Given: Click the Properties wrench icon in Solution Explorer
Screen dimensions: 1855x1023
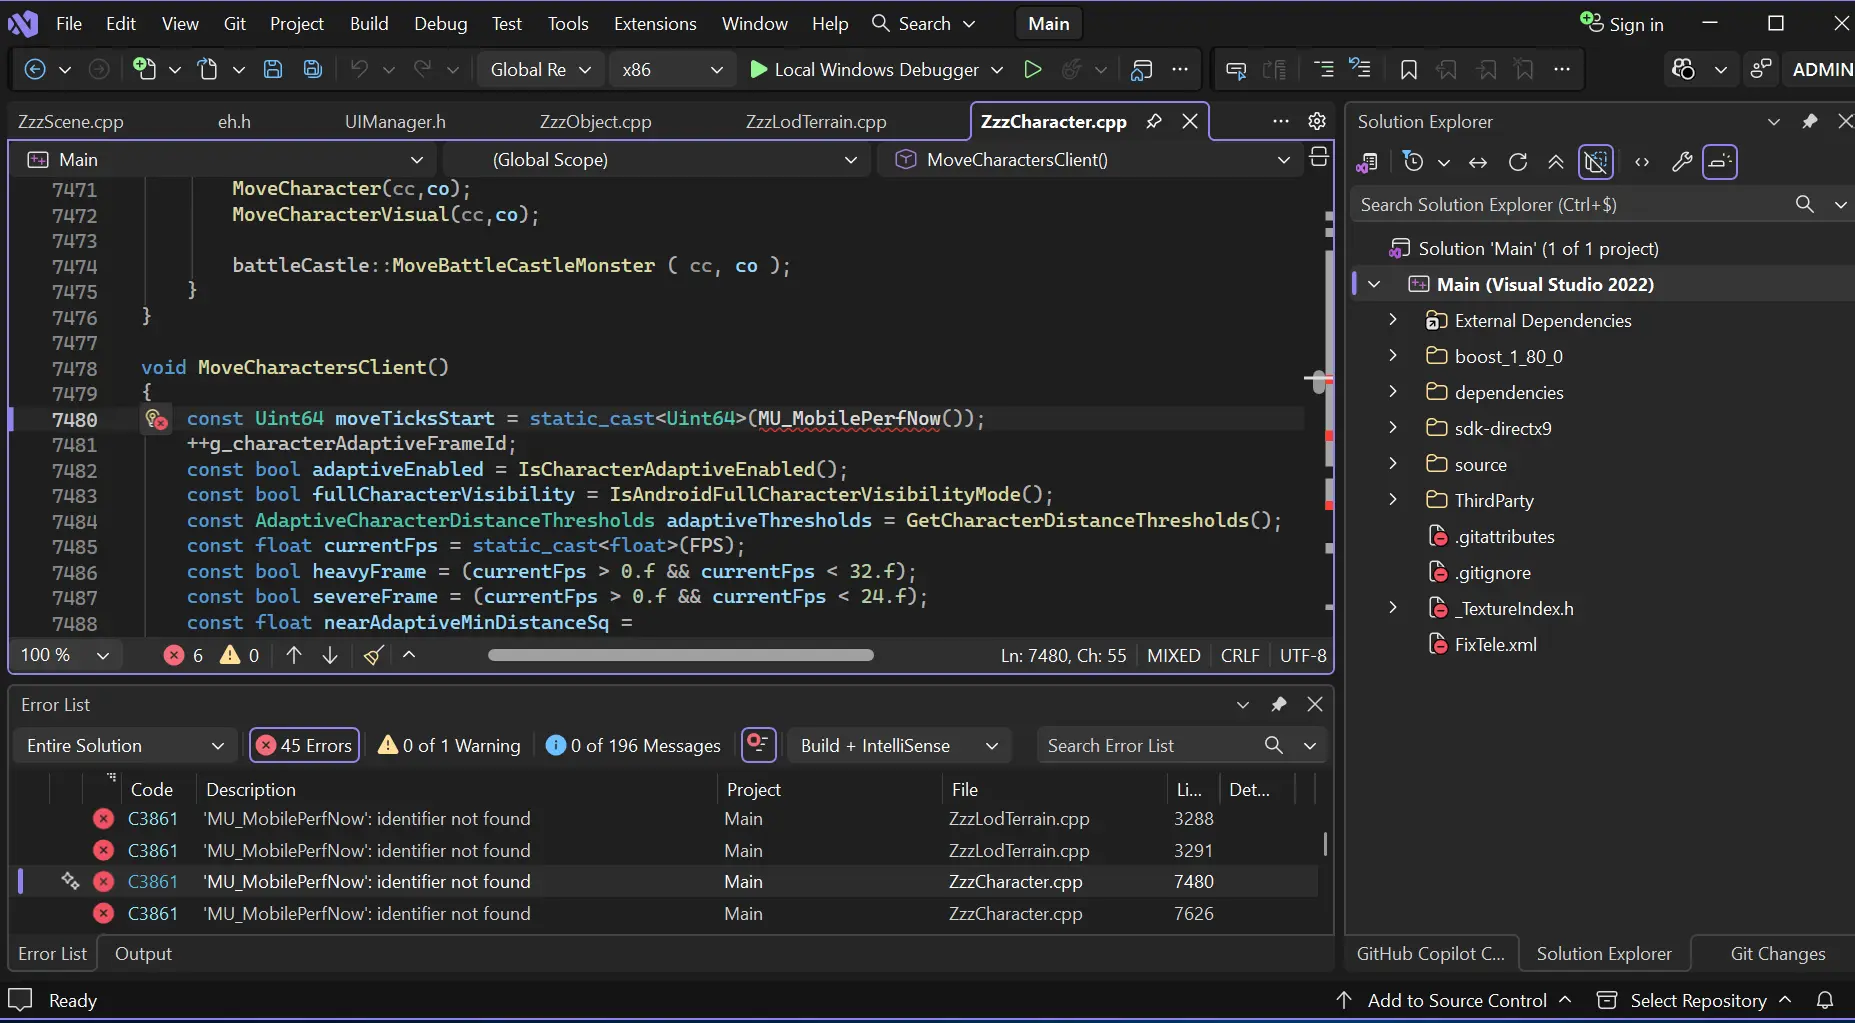Looking at the screenshot, I should [x=1682, y=162].
